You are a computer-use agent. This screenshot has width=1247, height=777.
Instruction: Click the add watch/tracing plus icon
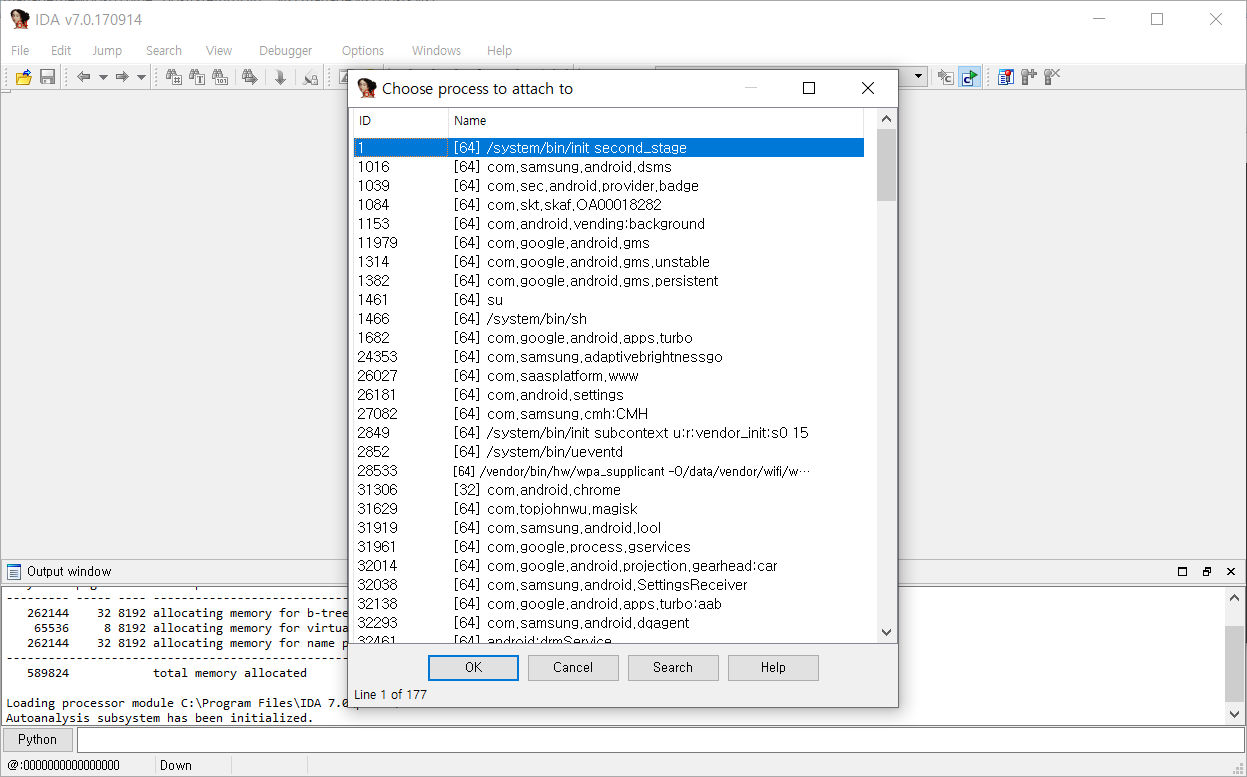[1028, 77]
